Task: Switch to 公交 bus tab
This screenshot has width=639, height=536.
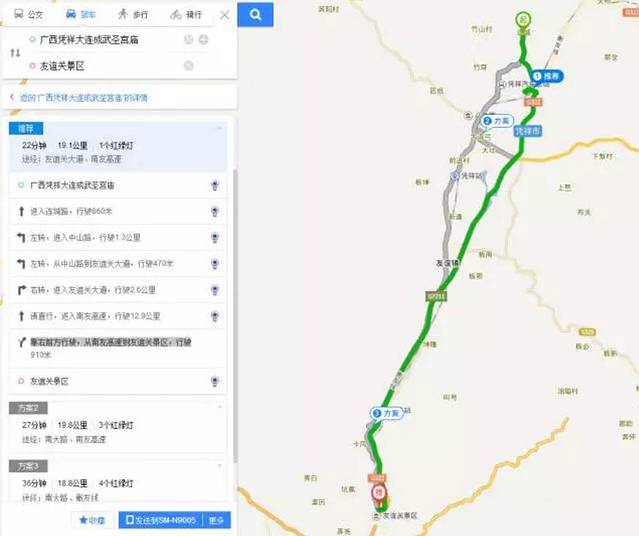Action: coord(28,14)
